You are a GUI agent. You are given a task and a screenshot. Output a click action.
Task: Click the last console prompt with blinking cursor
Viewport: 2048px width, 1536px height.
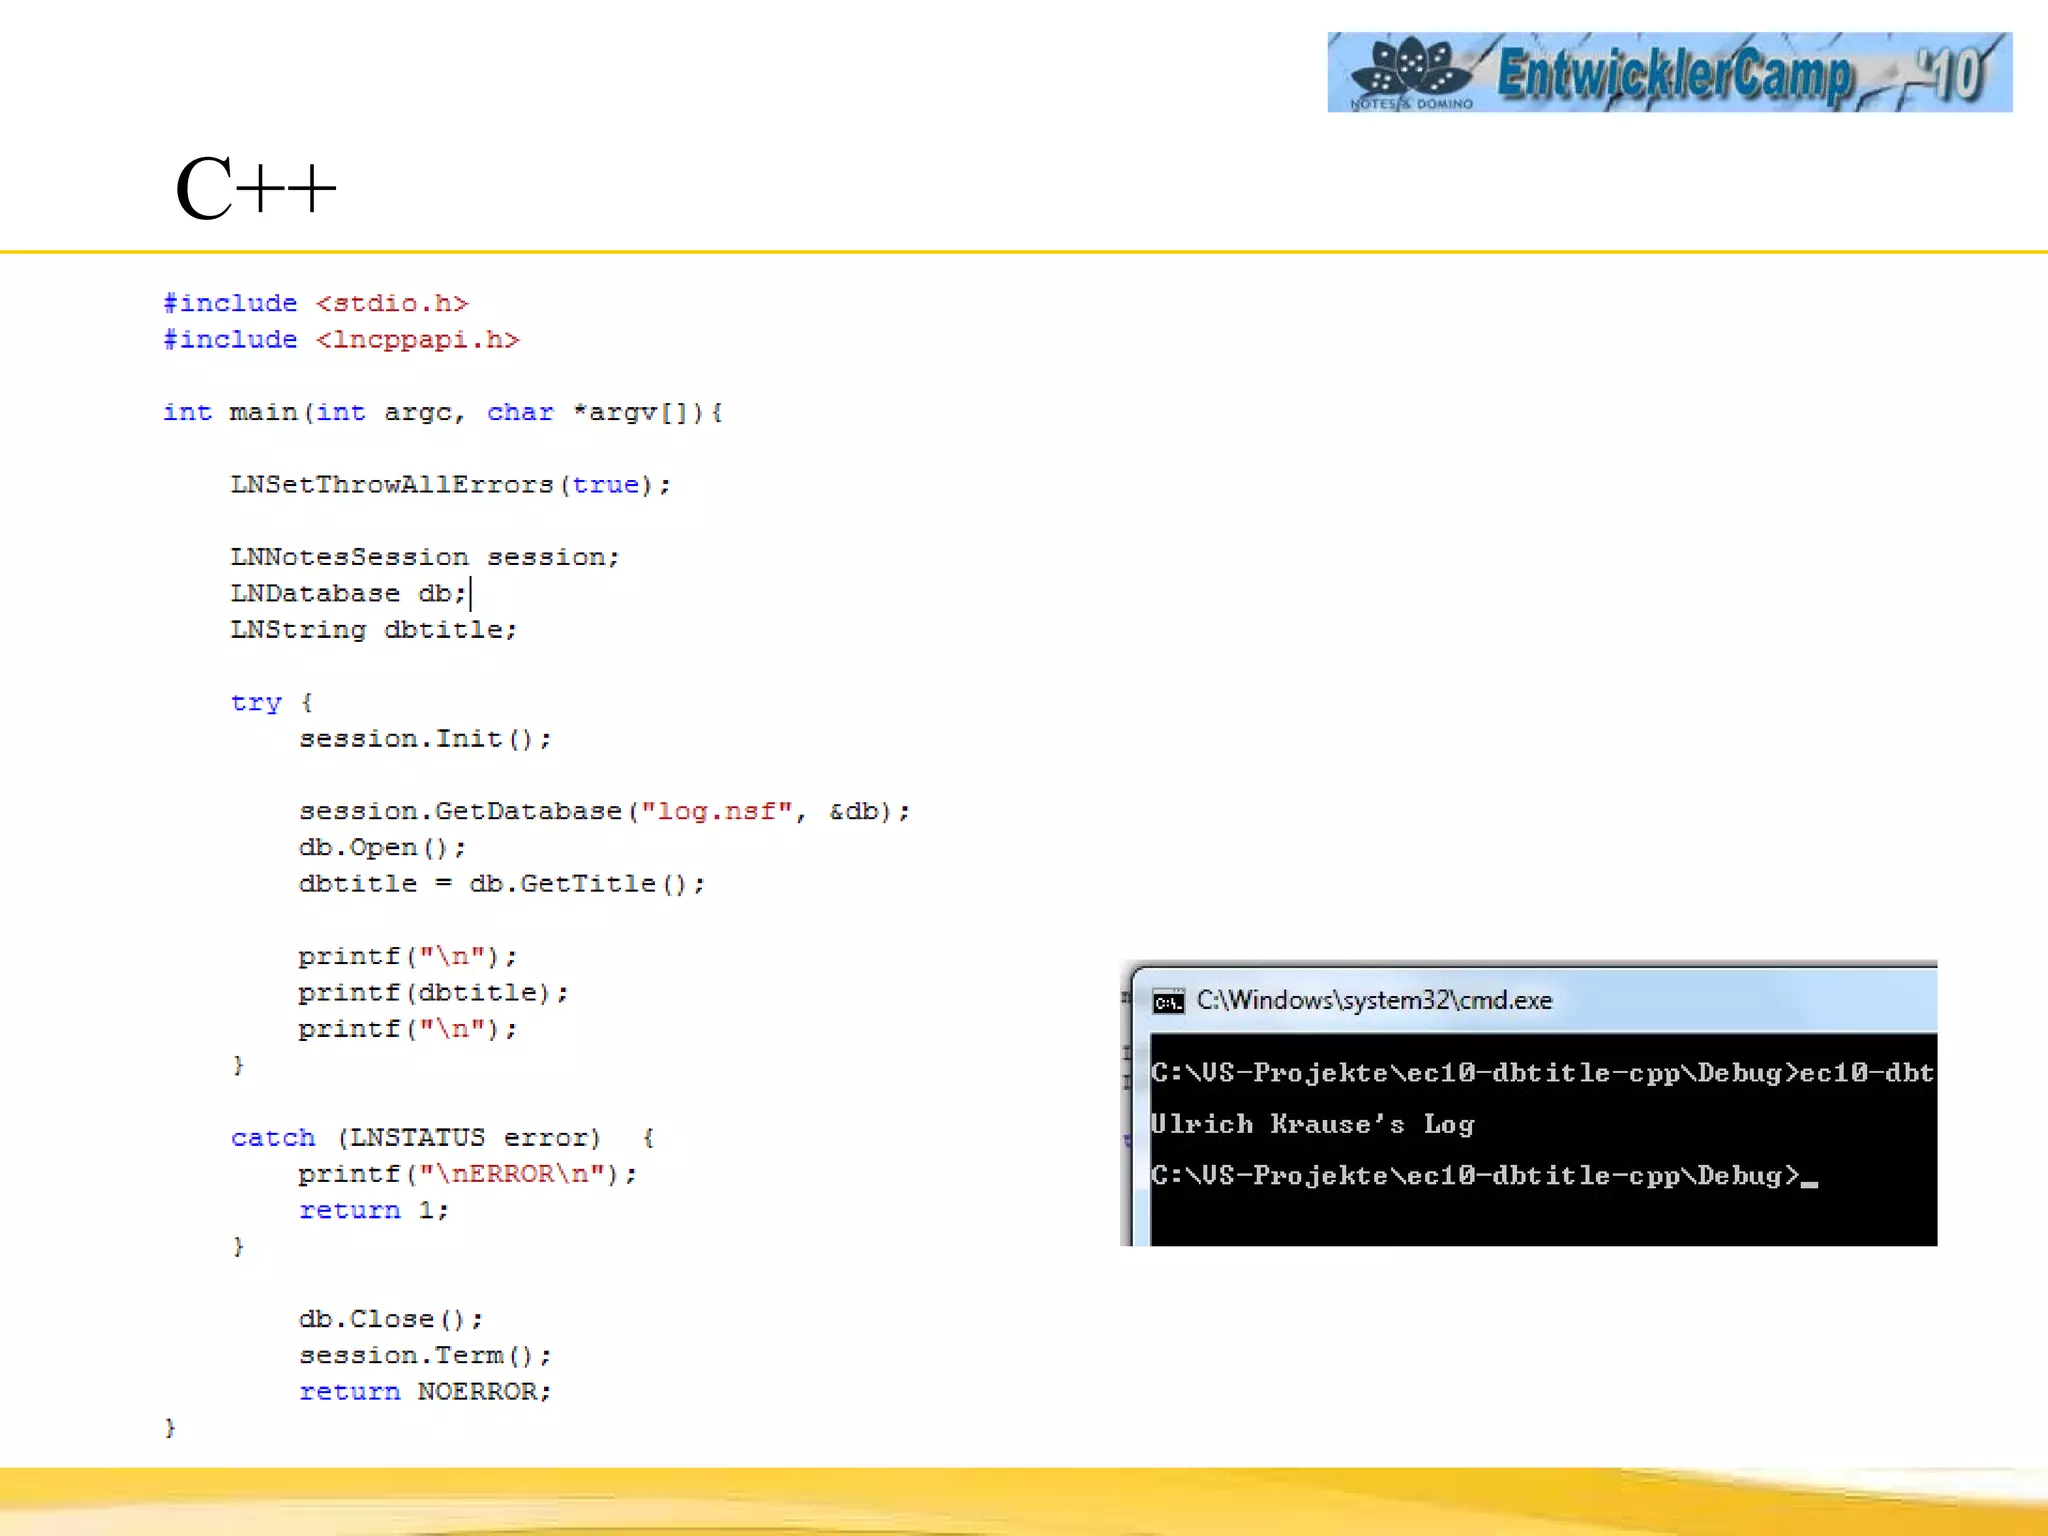click(x=1484, y=1176)
